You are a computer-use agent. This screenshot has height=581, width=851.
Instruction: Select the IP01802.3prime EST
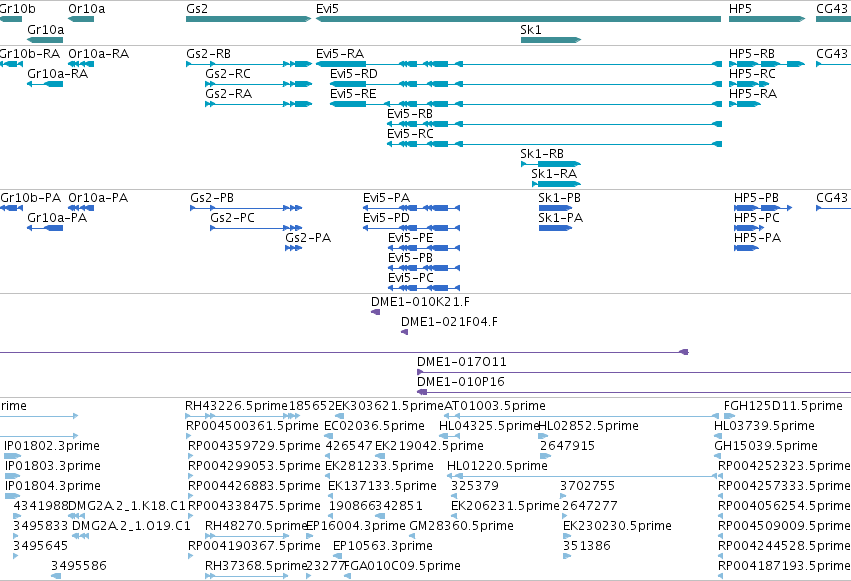coord(12,456)
